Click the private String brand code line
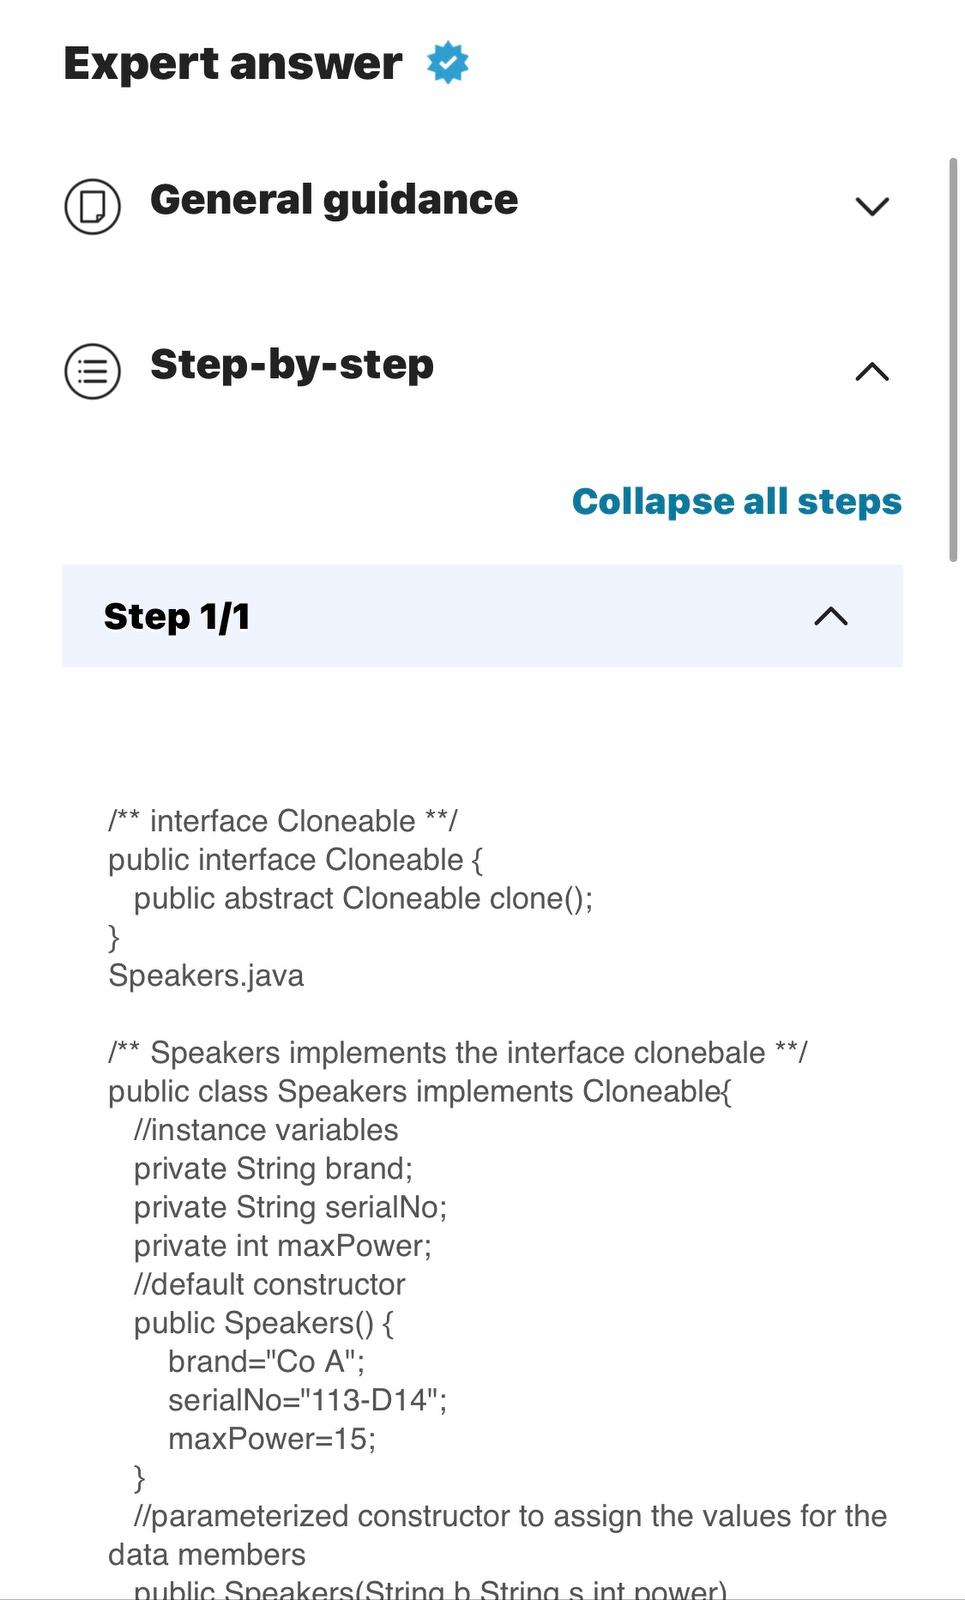Image resolution: width=965 pixels, height=1600 pixels. (274, 1168)
